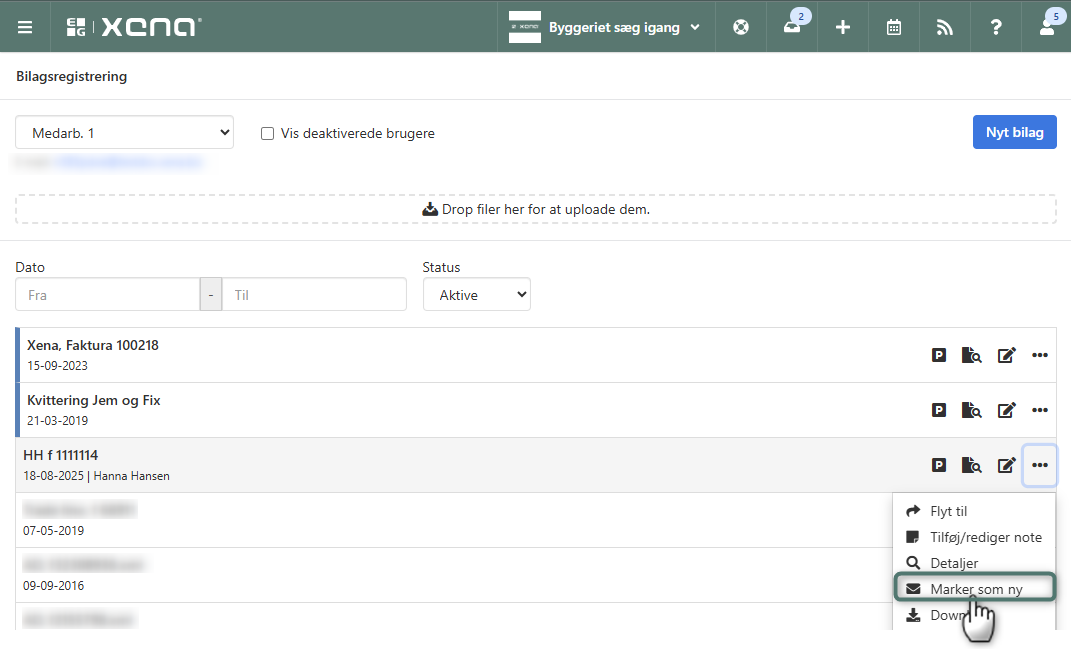Open the hamburger navigation menu
Viewport: 1071px width, 649px height.
(25, 27)
